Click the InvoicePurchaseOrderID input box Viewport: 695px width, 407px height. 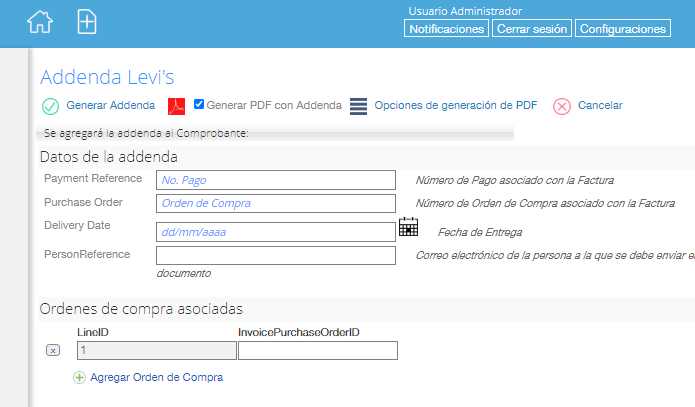pyautogui.click(x=318, y=350)
